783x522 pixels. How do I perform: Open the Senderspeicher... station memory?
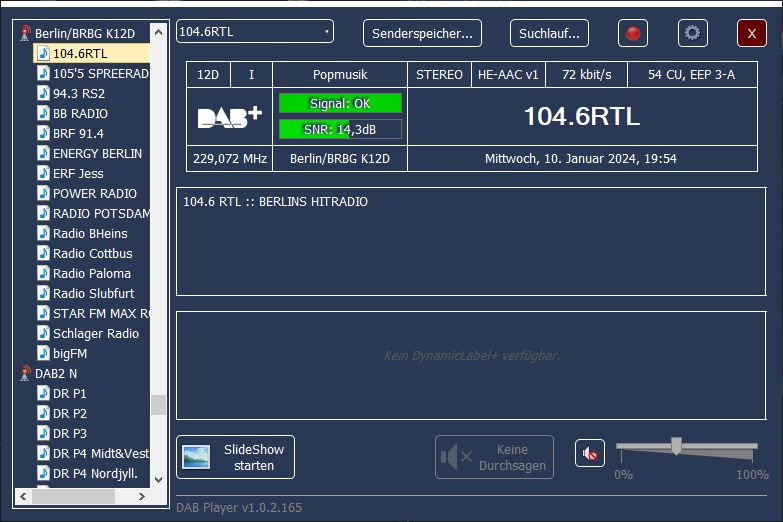[x=422, y=33]
